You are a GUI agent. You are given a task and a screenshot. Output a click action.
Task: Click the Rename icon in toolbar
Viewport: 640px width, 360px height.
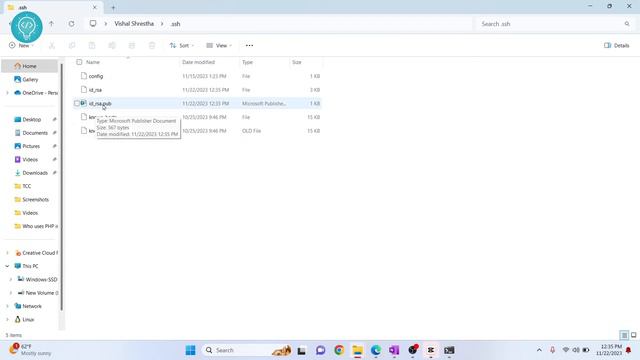tap(112, 45)
